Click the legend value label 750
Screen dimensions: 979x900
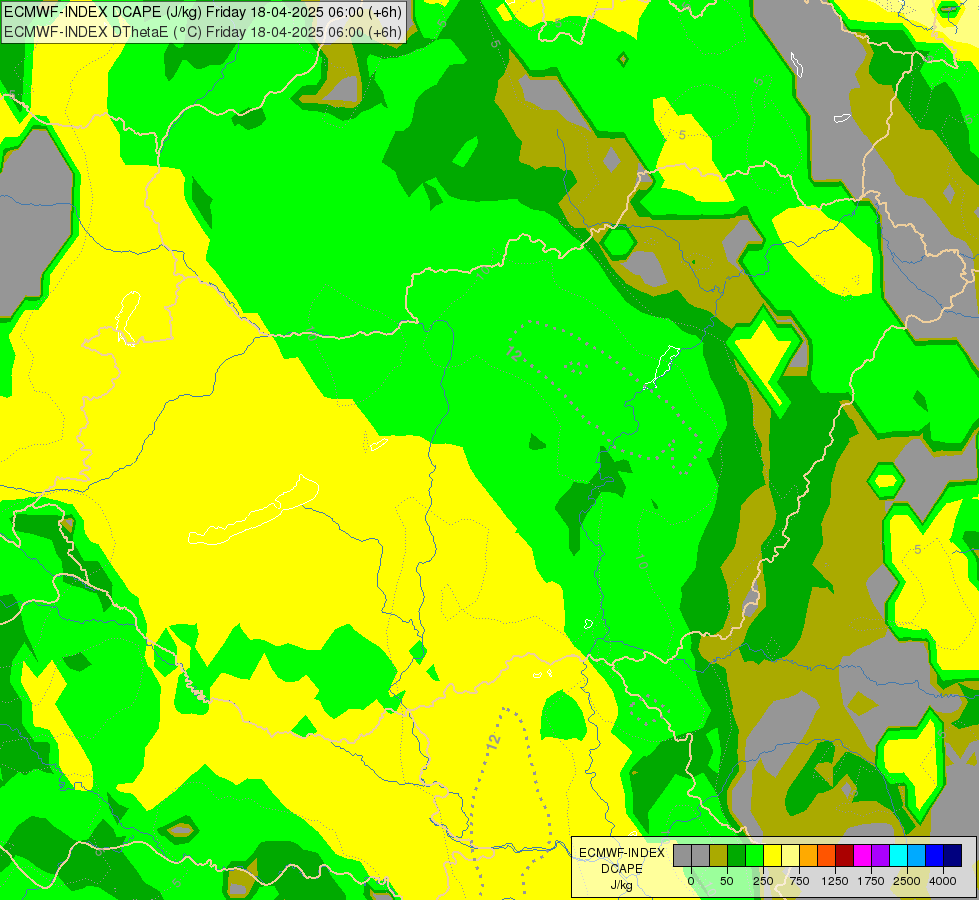click(x=799, y=881)
